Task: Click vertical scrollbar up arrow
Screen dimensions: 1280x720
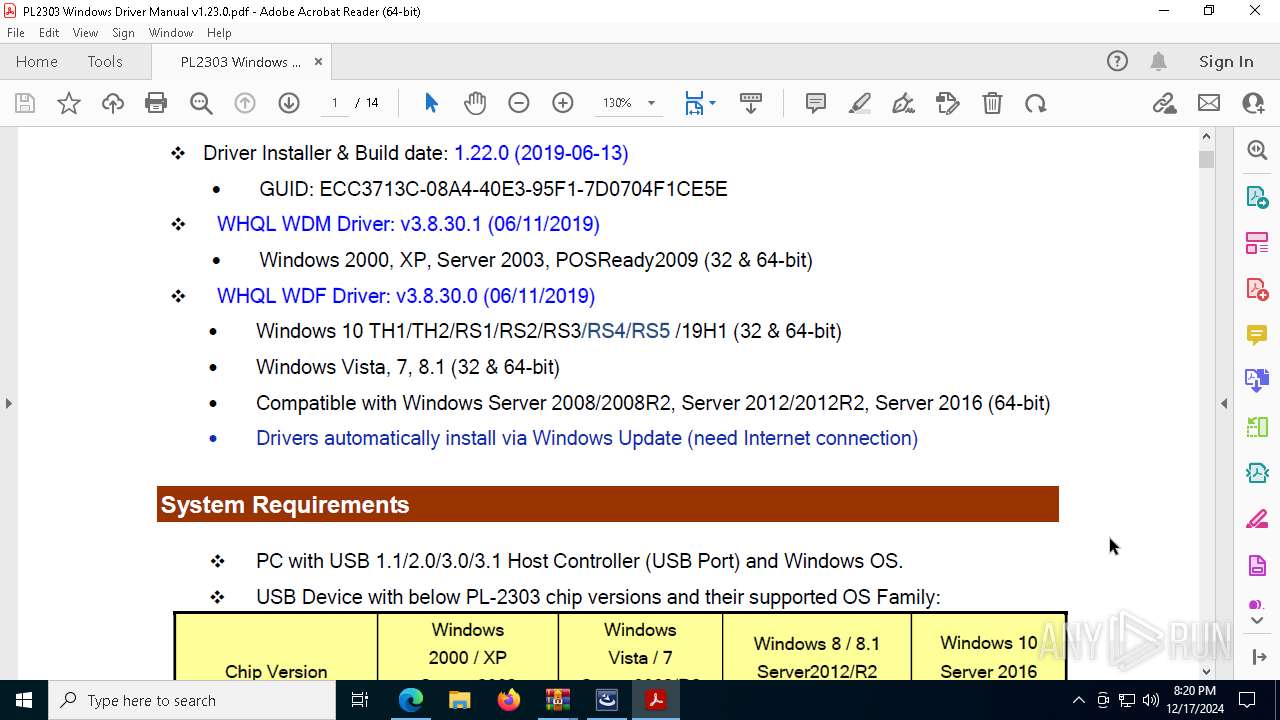Action: pyautogui.click(x=1206, y=136)
